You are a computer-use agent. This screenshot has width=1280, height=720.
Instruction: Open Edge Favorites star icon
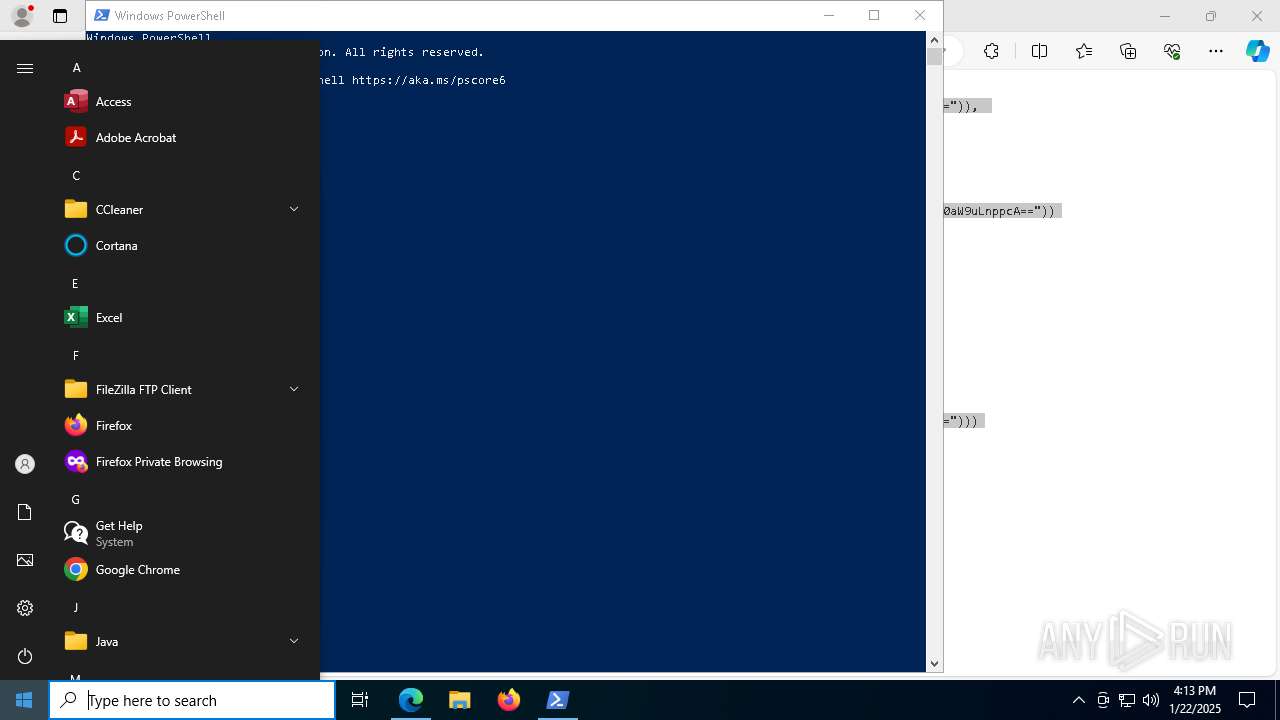(1084, 51)
